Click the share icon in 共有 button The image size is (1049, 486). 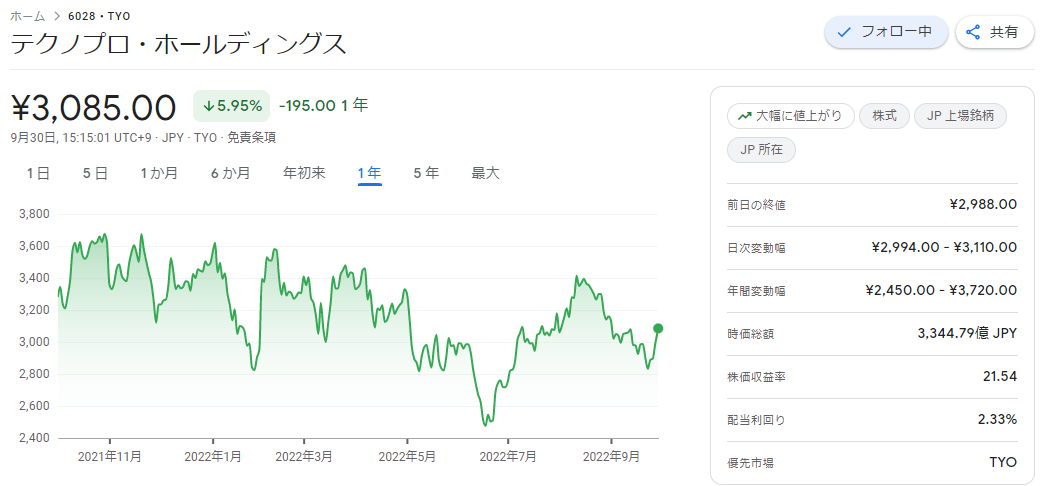[973, 32]
